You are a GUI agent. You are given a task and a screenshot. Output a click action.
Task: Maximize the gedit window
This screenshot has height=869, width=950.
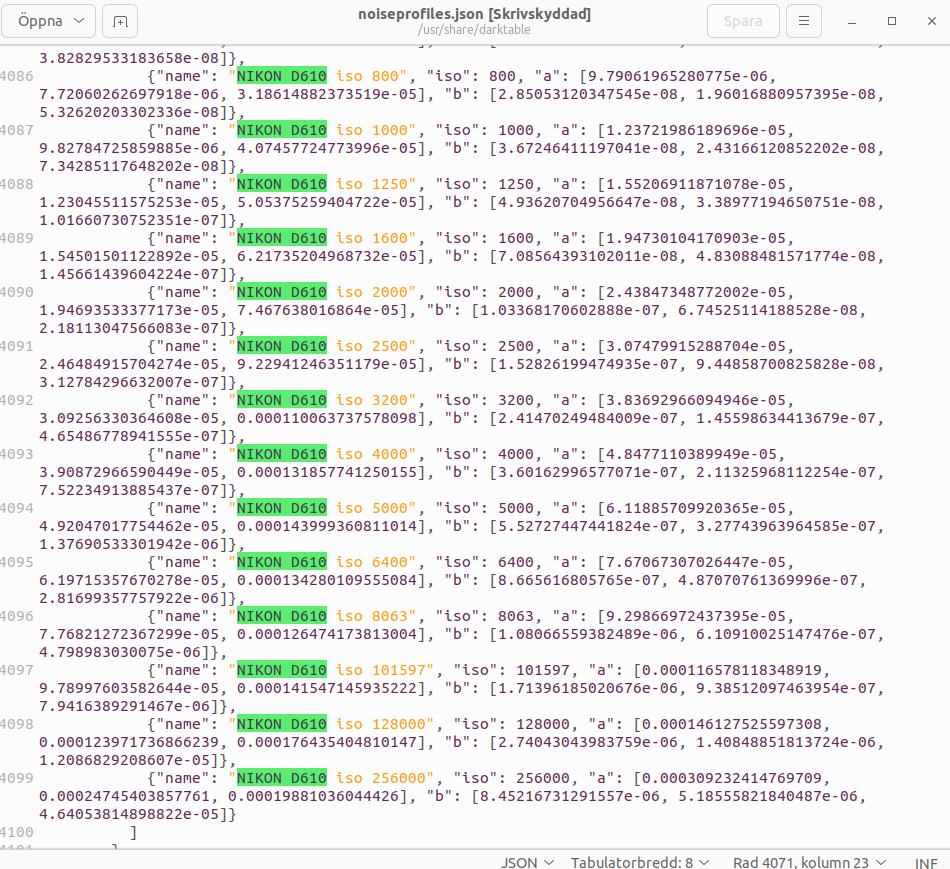(x=892, y=21)
